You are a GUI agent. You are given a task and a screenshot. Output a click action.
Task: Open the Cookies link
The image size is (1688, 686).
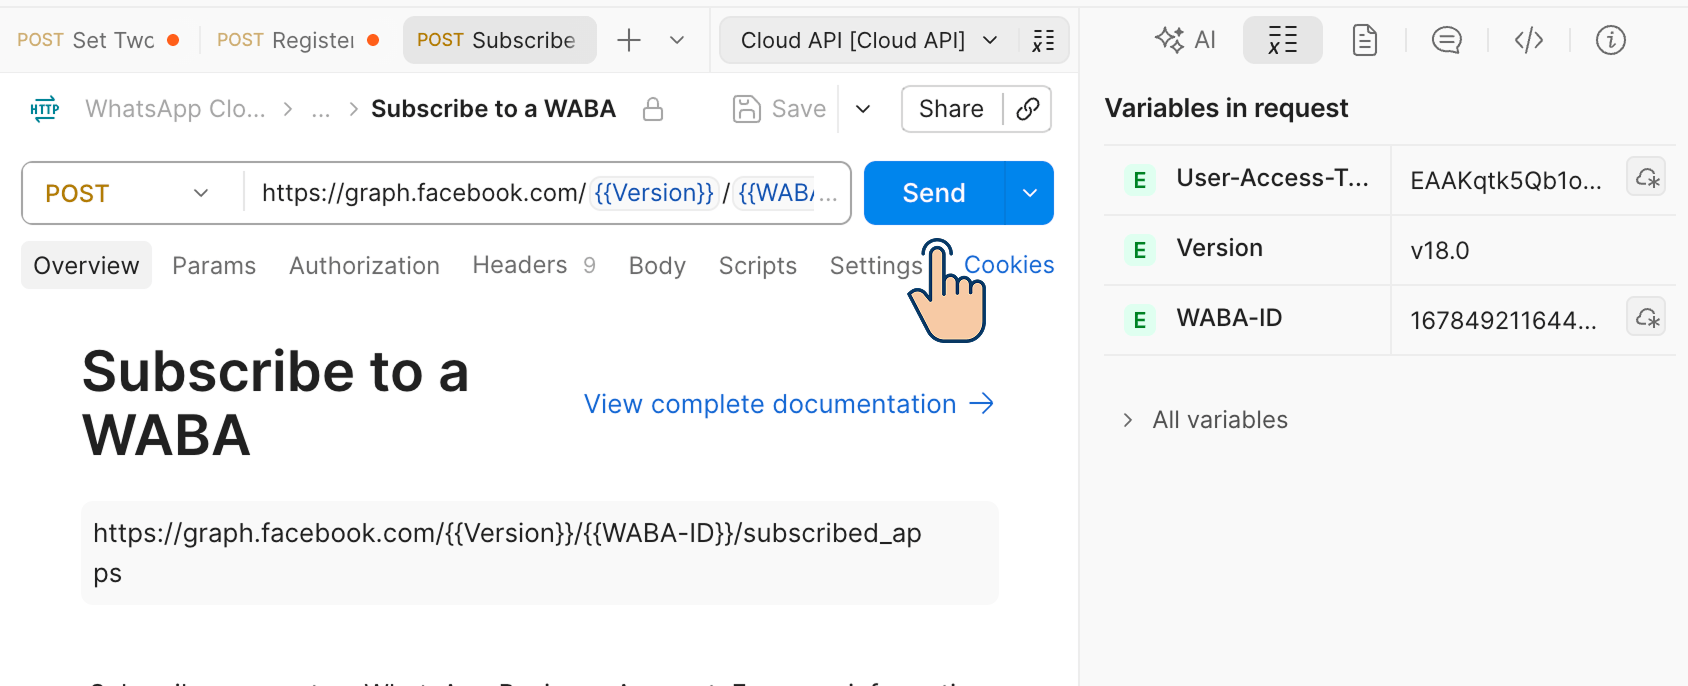pyautogui.click(x=1009, y=265)
